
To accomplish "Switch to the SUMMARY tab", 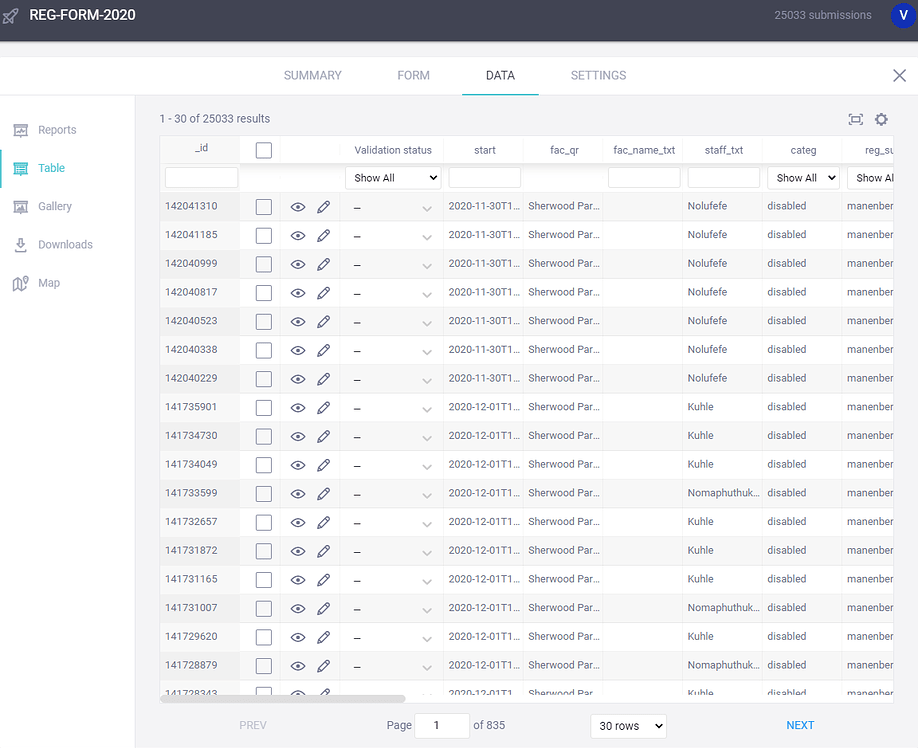I will [x=312, y=75].
